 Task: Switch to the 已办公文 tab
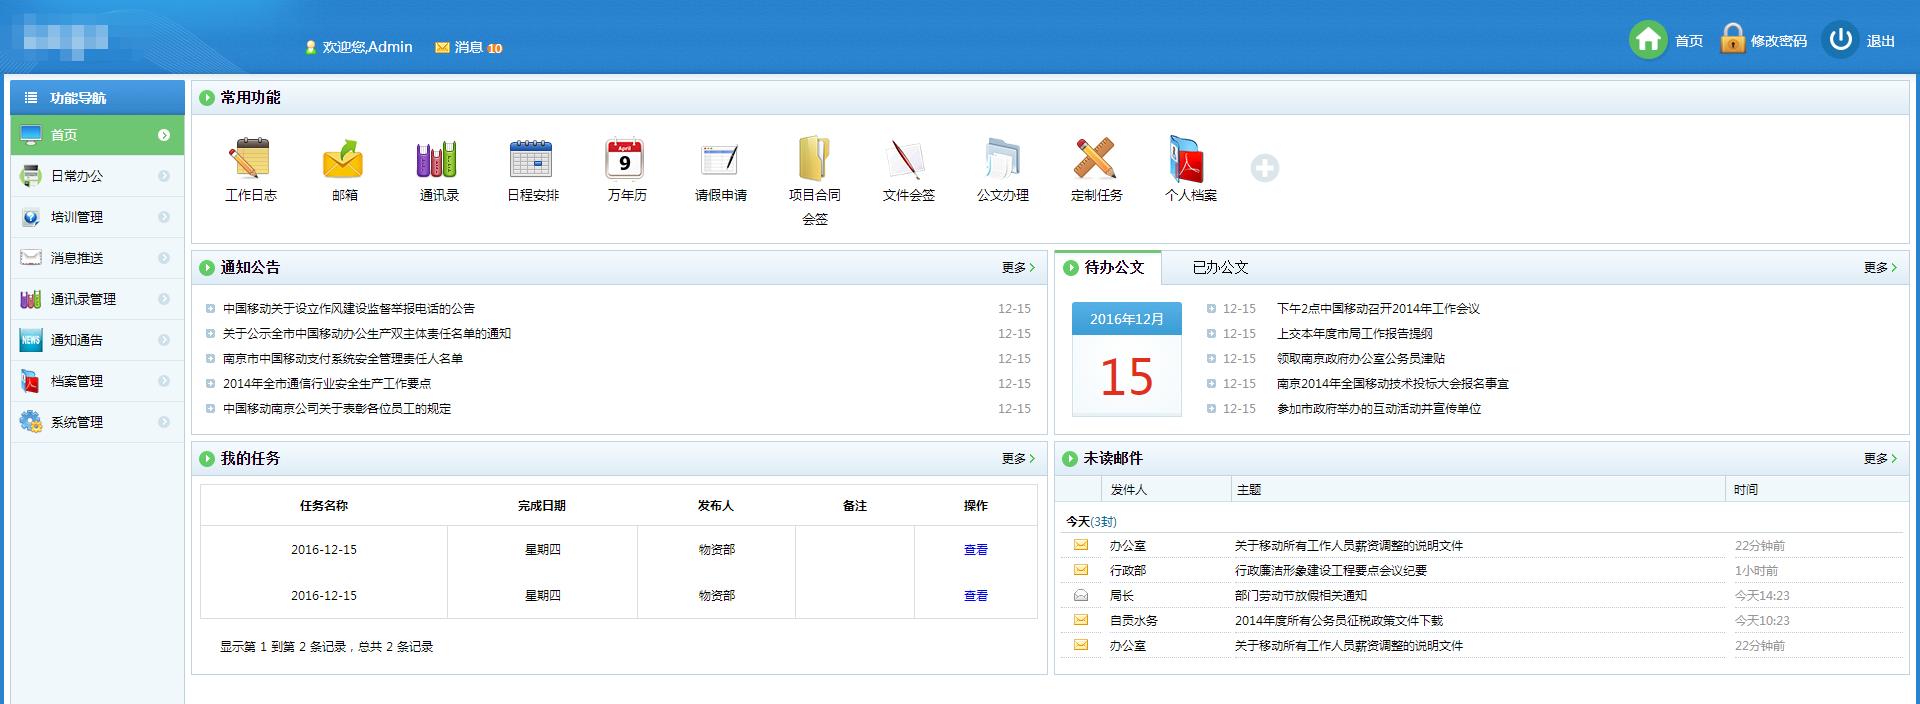(x=1220, y=268)
